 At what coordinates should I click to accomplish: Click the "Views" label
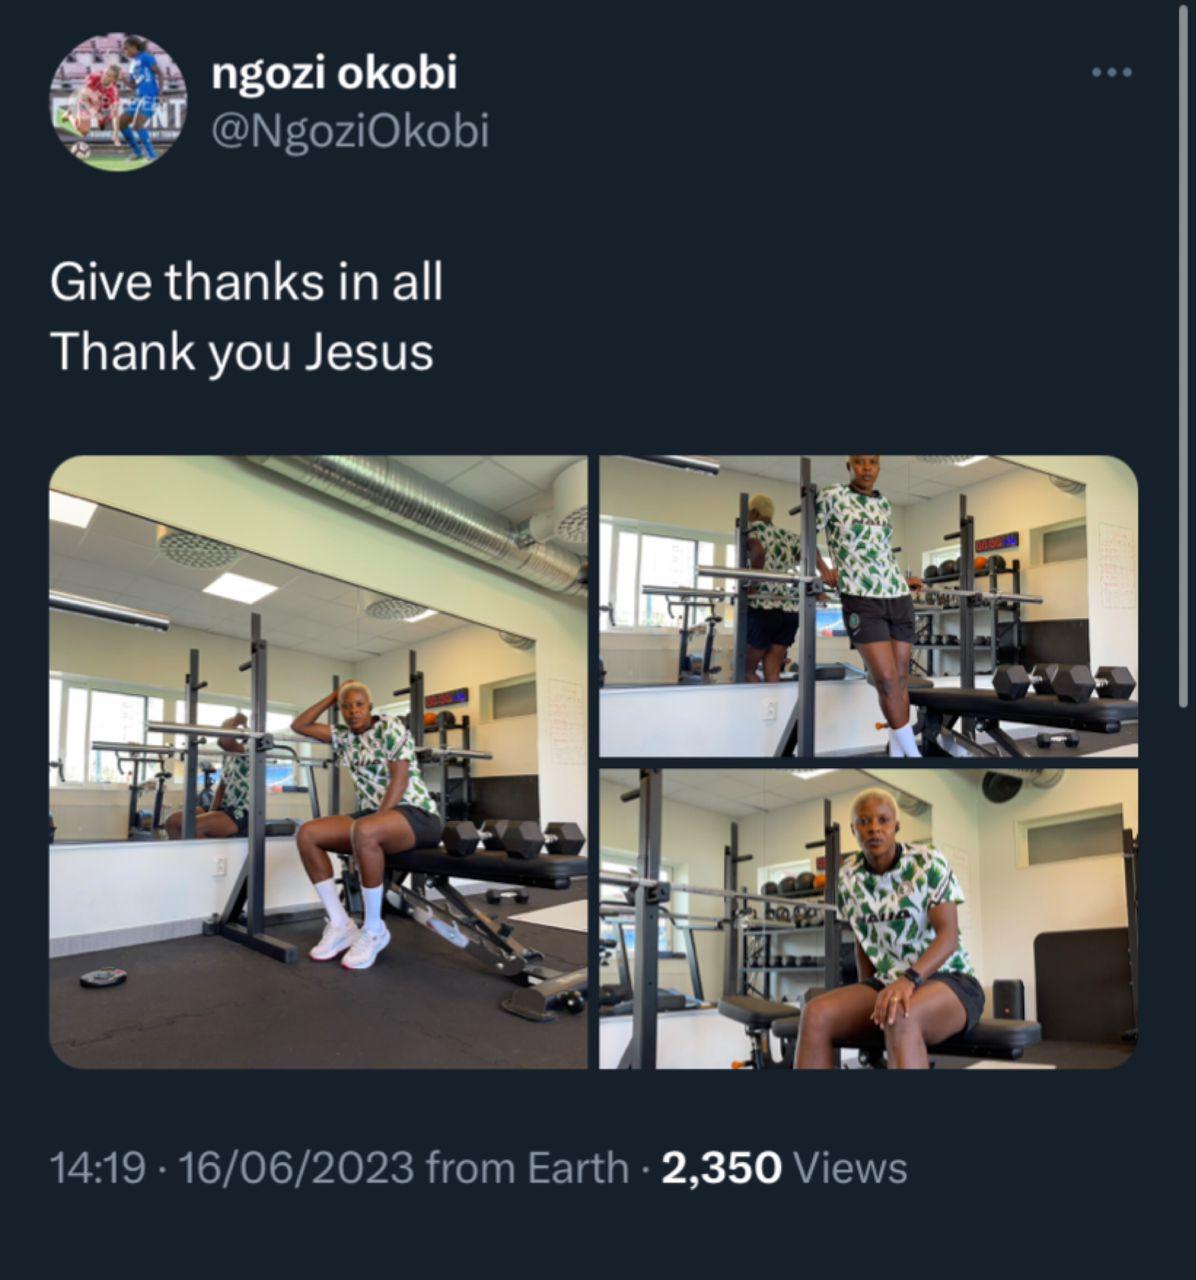(x=849, y=1167)
